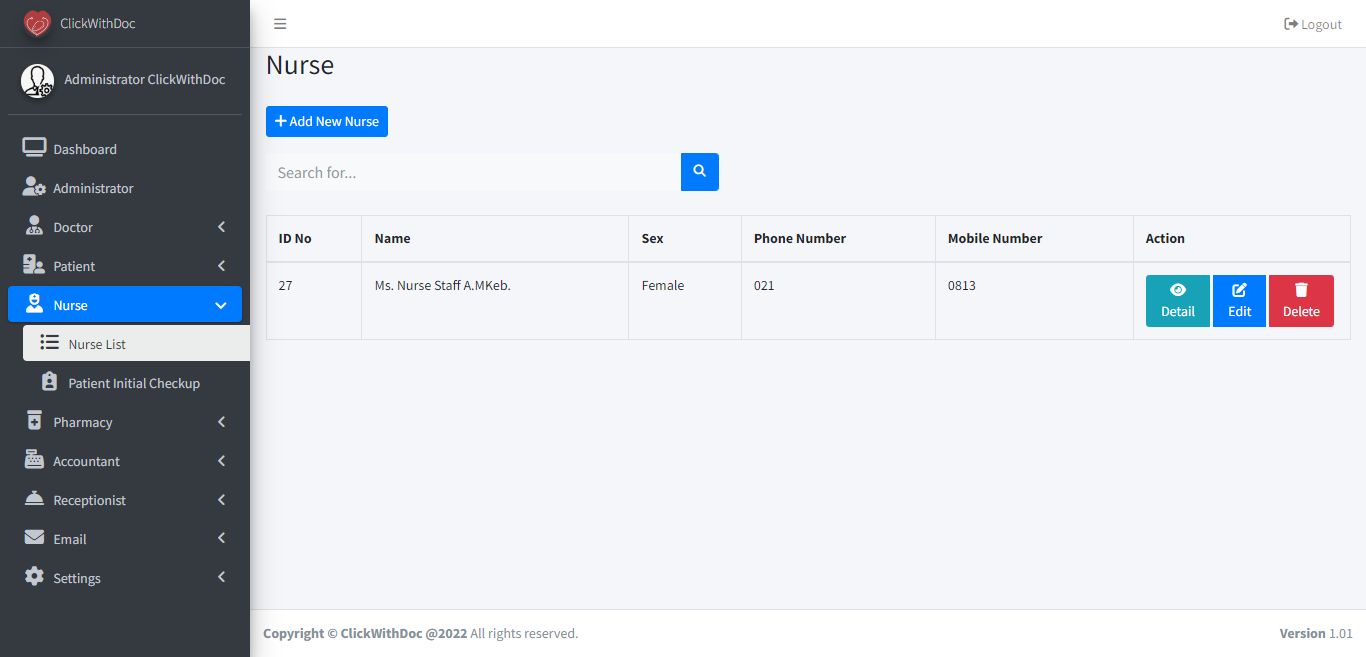Open the Dashboard monitor icon
Image resolution: width=1366 pixels, height=657 pixels.
pyautogui.click(x=34, y=149)
